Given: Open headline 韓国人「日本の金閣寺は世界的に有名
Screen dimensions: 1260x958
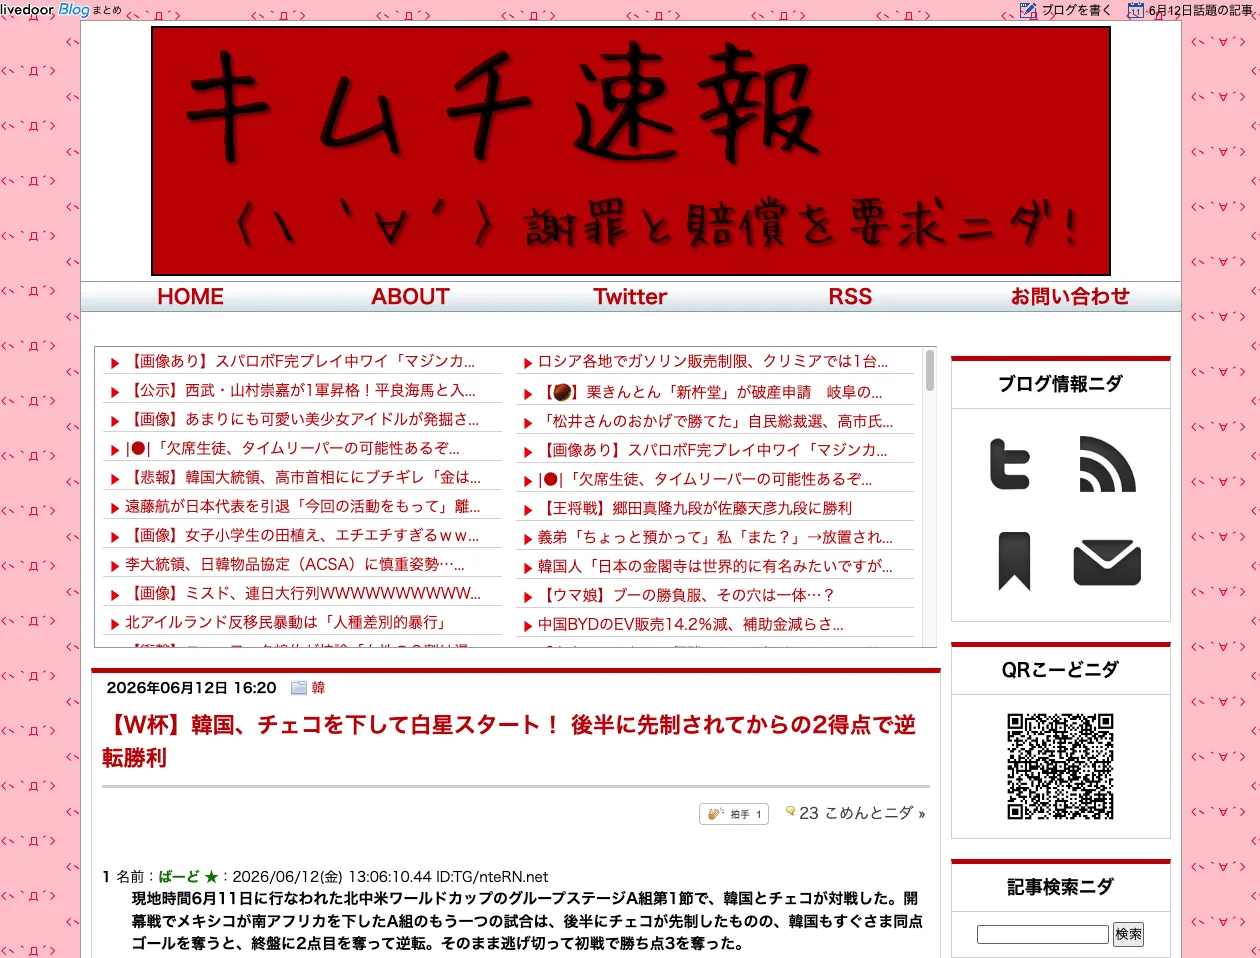Looking at the screenshot, I should [716, 567].
